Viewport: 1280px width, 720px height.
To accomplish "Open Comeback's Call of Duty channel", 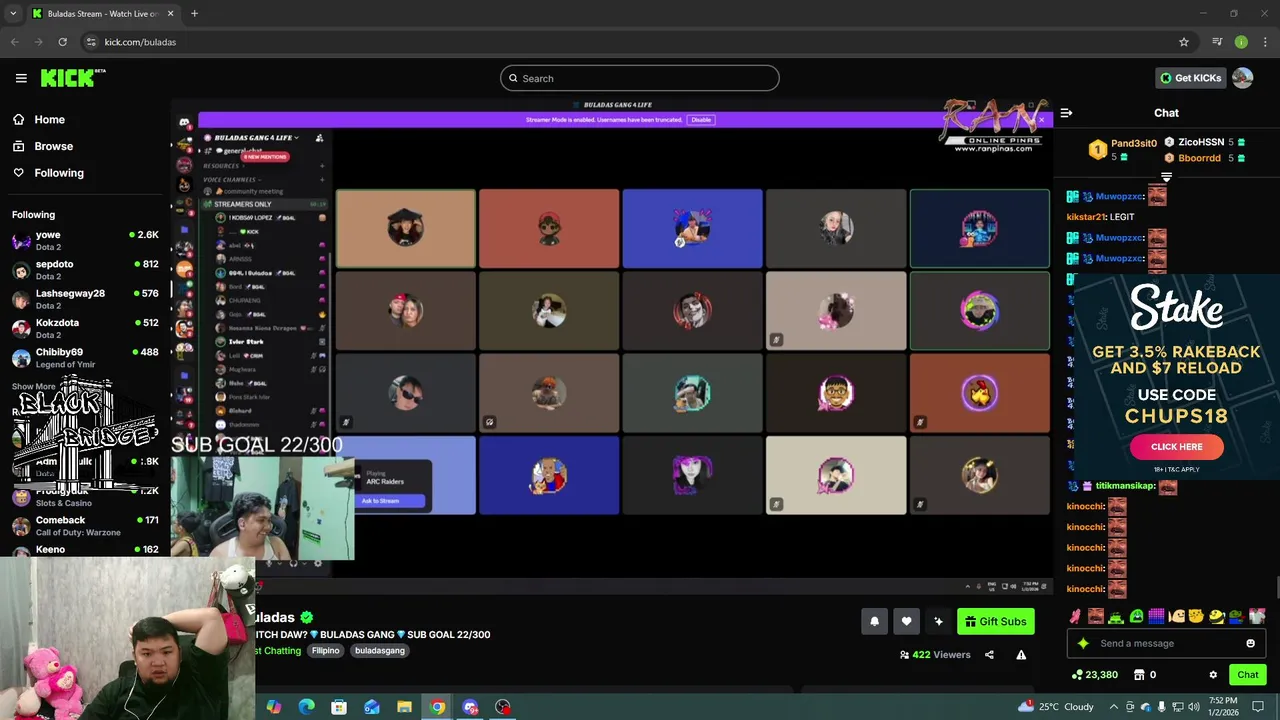I will [x=85, y=526].
